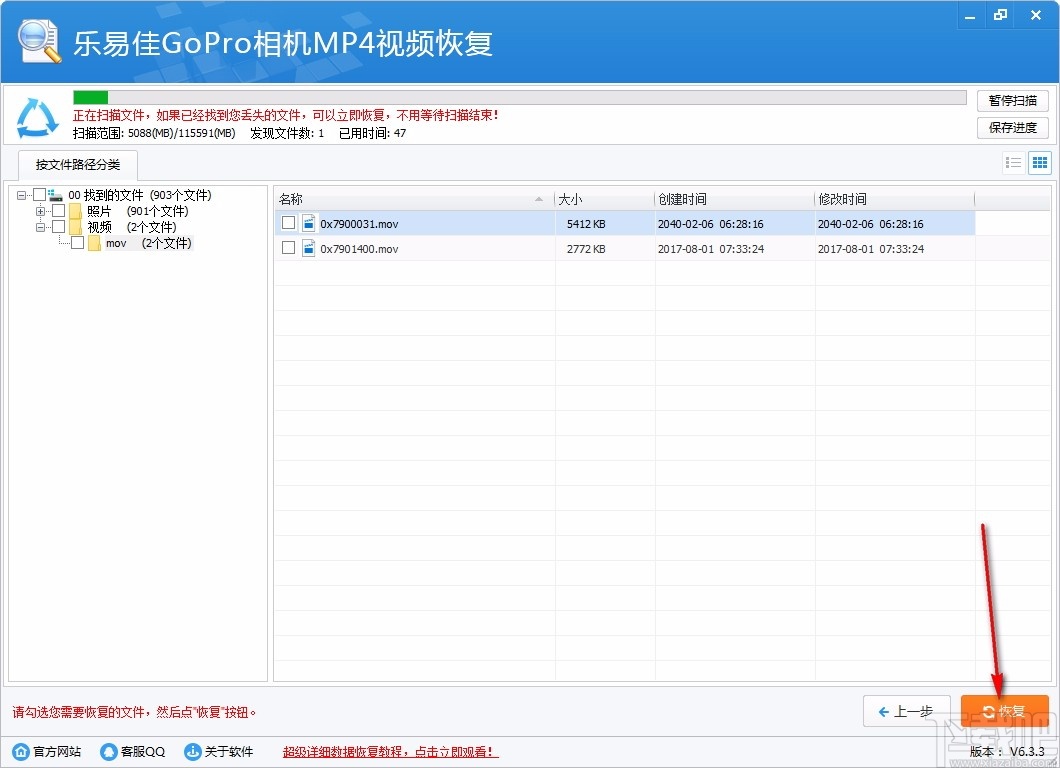
Task: Open the 超级详细数据恢复教程 link
Action: pos(391,752)
